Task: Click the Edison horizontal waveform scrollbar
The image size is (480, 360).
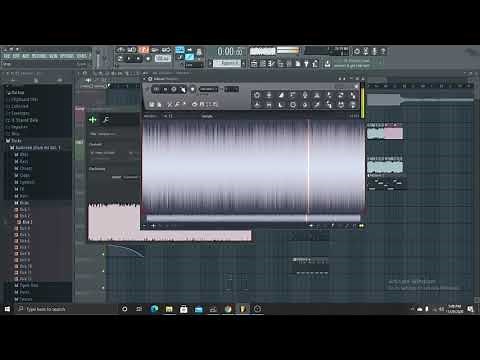Action: point(253,218)
